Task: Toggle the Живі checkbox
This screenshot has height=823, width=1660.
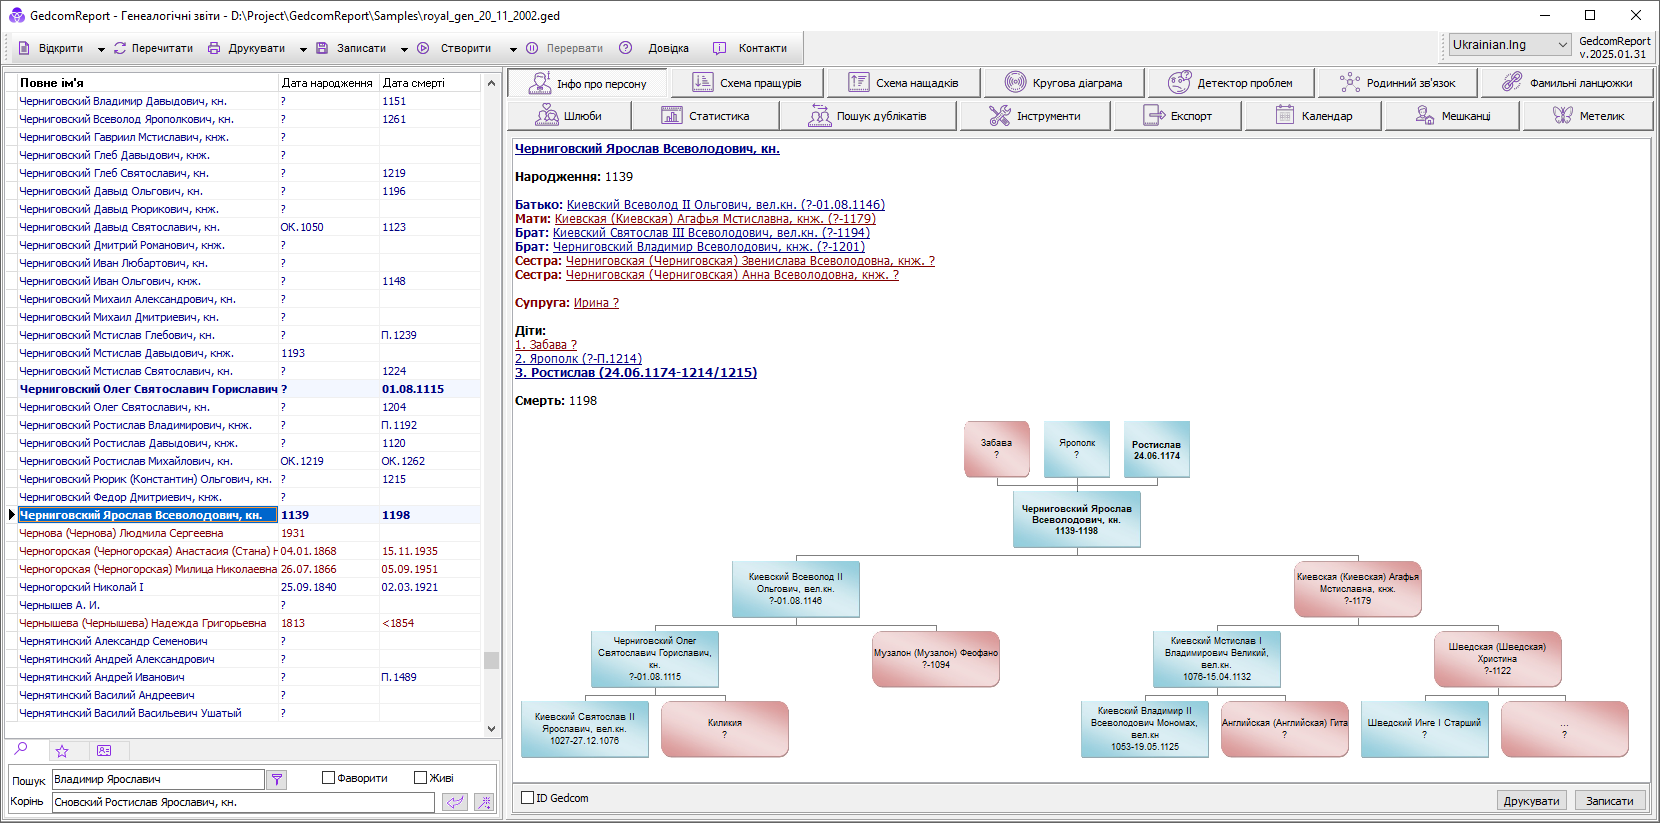Action: tap(420, 778)
